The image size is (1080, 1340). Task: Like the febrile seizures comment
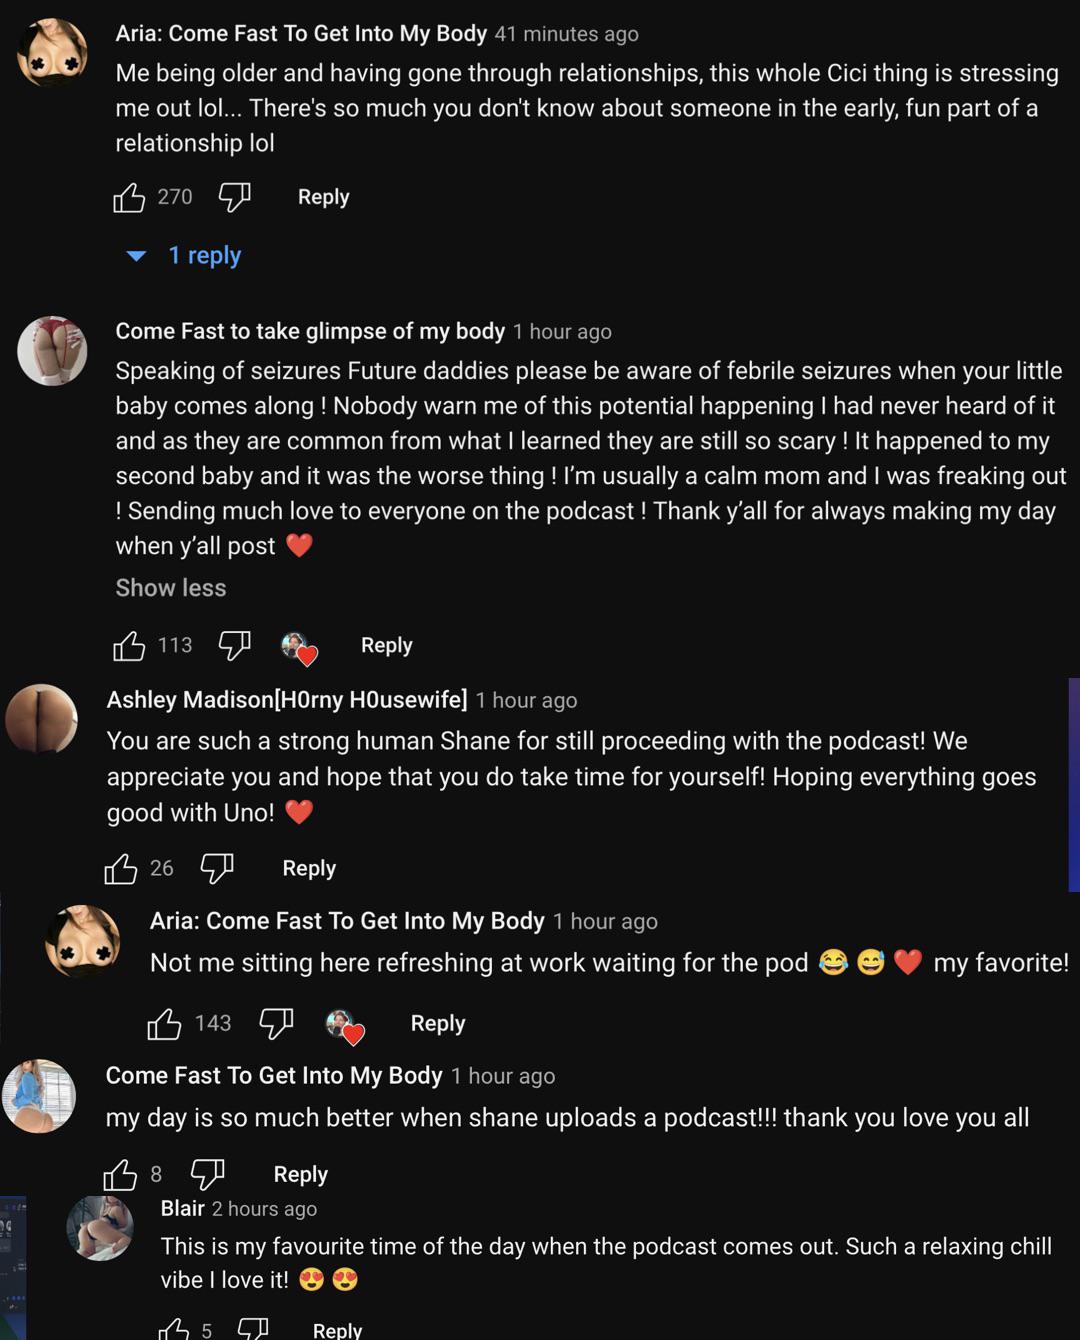point(129,646)
